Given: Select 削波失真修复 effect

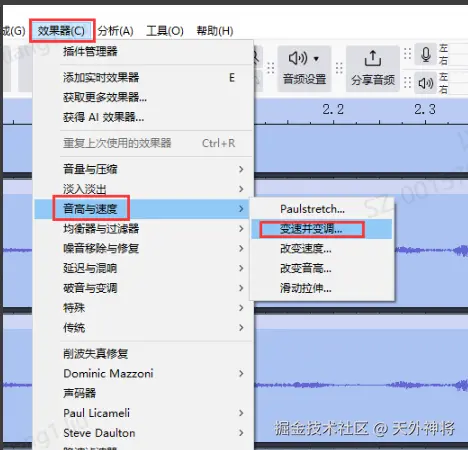Looking at the screenshot, I should coord(144,354).
